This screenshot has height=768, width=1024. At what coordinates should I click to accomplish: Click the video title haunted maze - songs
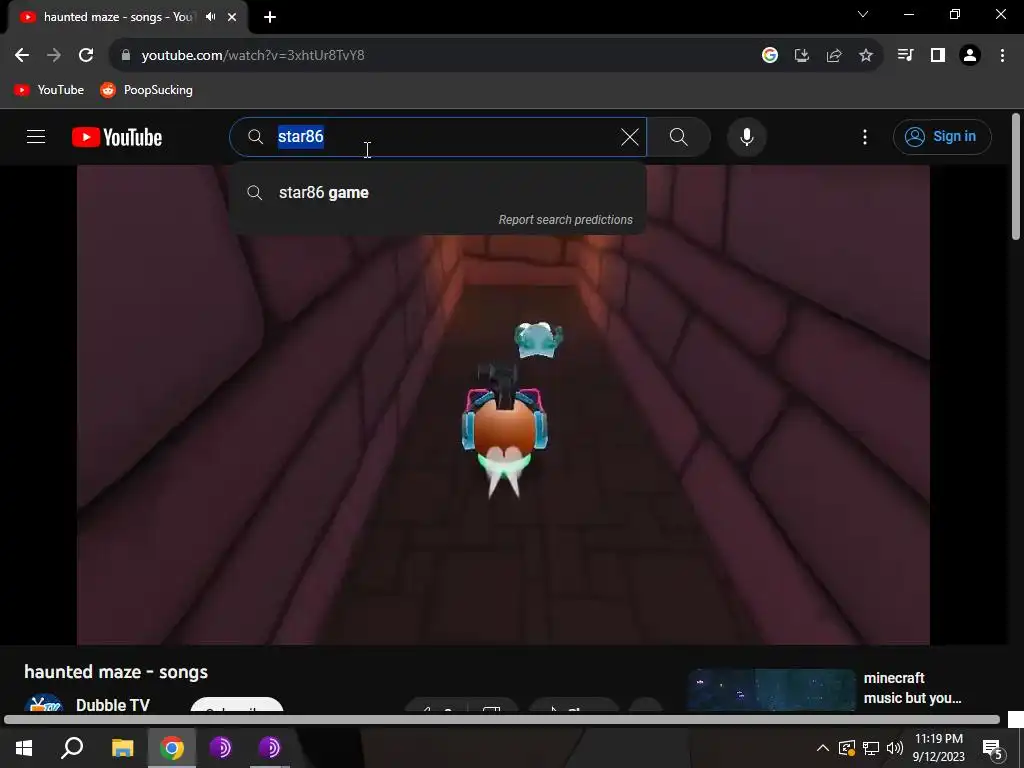tap(116, 672)
